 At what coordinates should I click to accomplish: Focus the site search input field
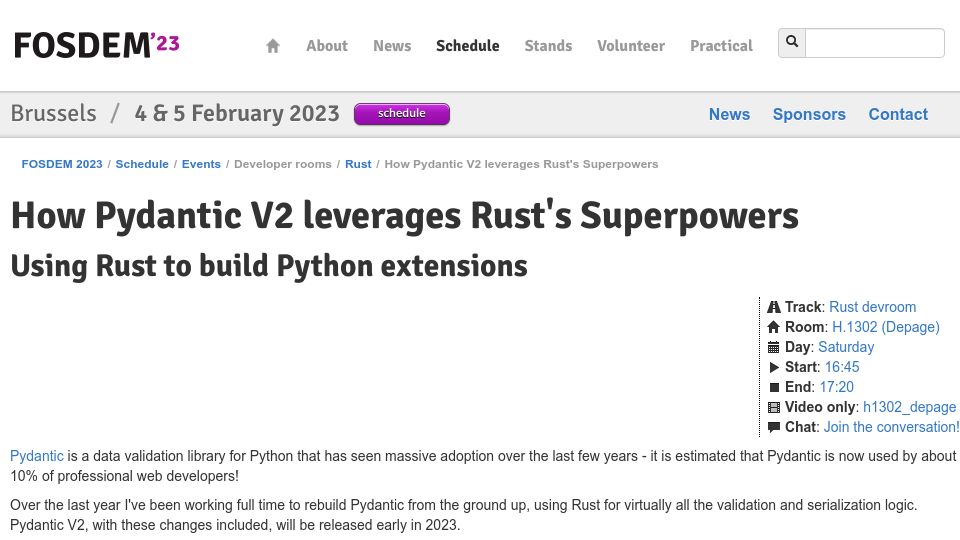875,43
